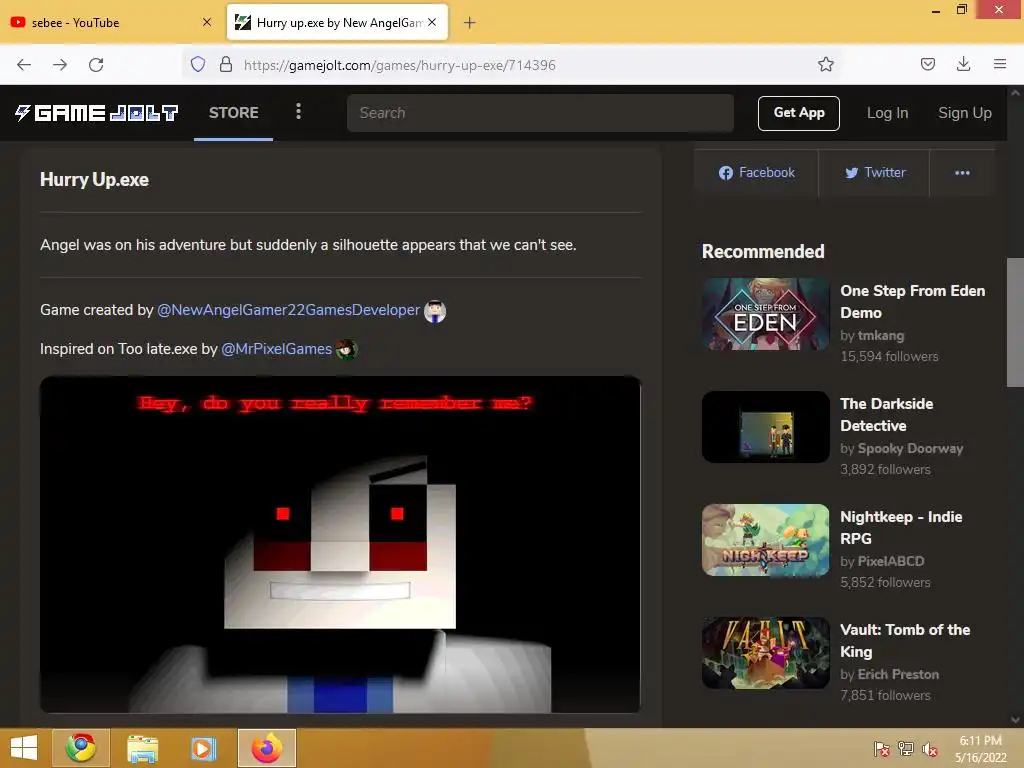
Task: Open the @MrPixelGames profile link
Action: tap(276, 349)
